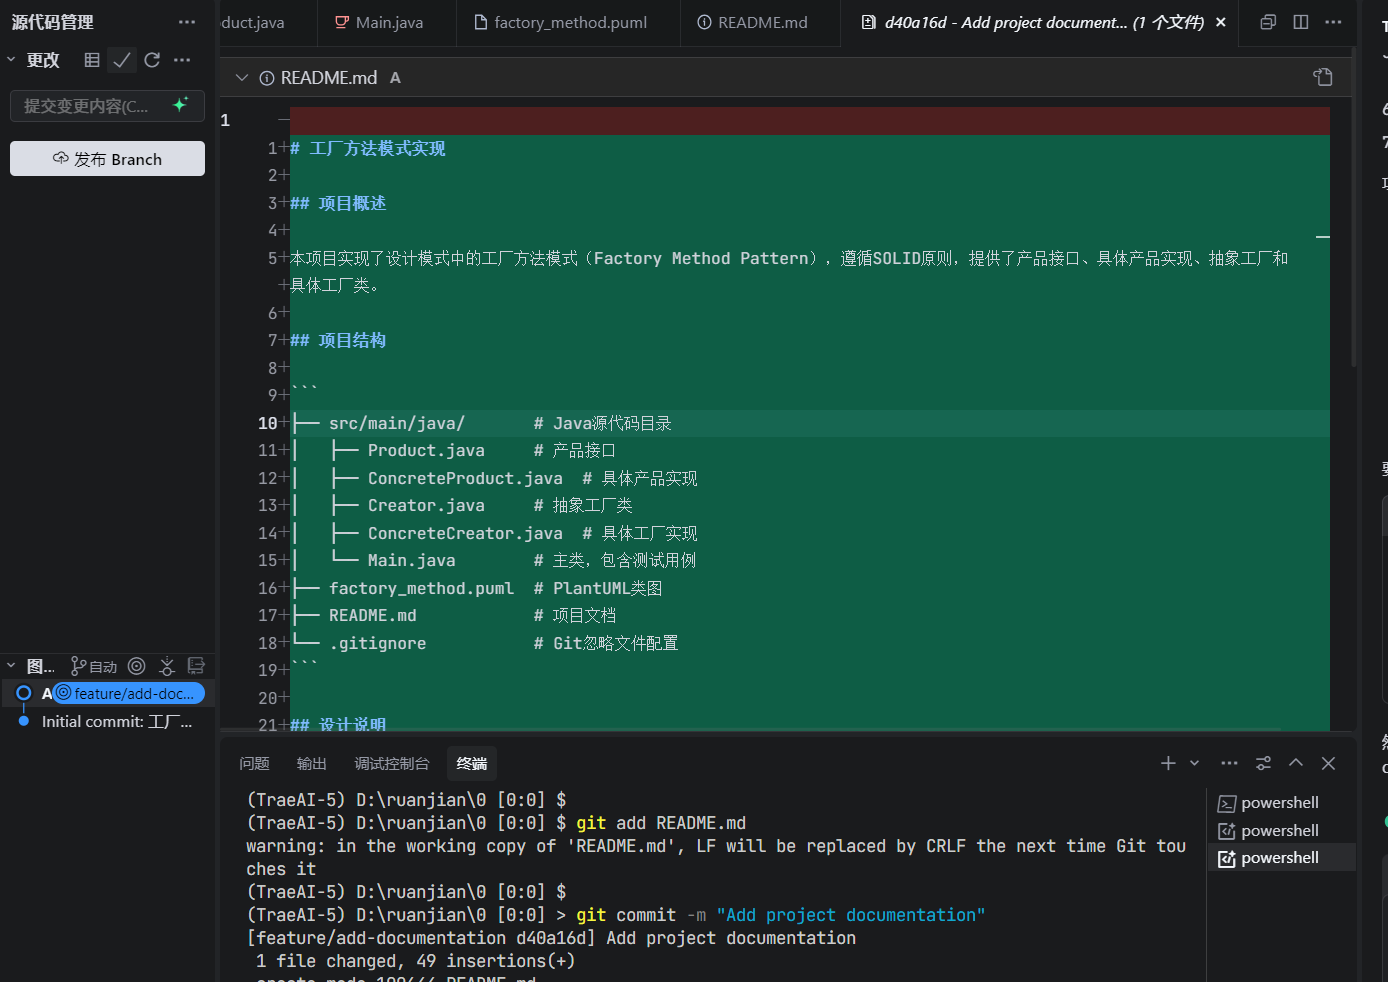Select the Initial commit history entry
The image size is (1388, 982).
click(116, 721)
